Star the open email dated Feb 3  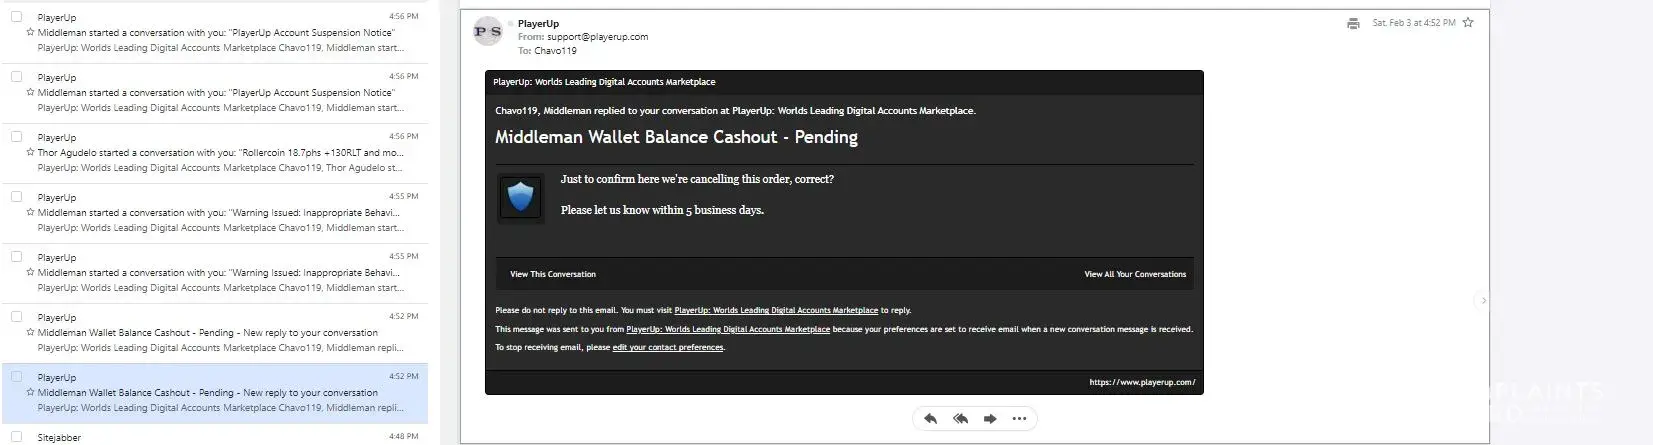[1468, 22]
